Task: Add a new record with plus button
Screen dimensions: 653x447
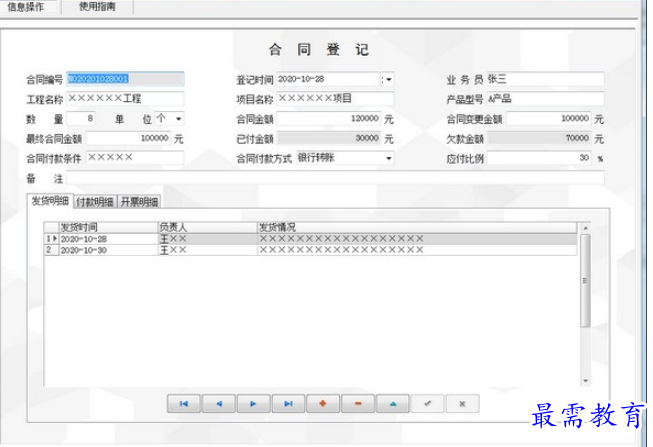Action: click(323, 404)
